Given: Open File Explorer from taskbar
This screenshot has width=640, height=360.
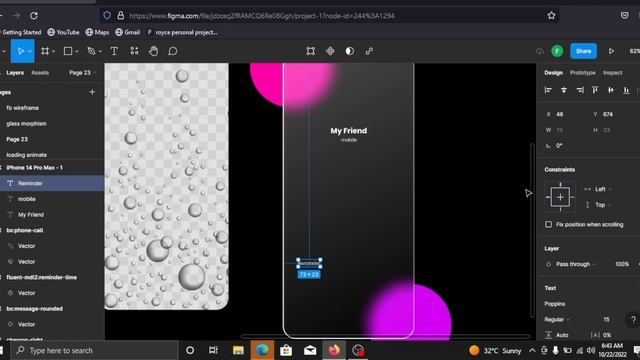Looking at the screenshot, I should [238, 350].
